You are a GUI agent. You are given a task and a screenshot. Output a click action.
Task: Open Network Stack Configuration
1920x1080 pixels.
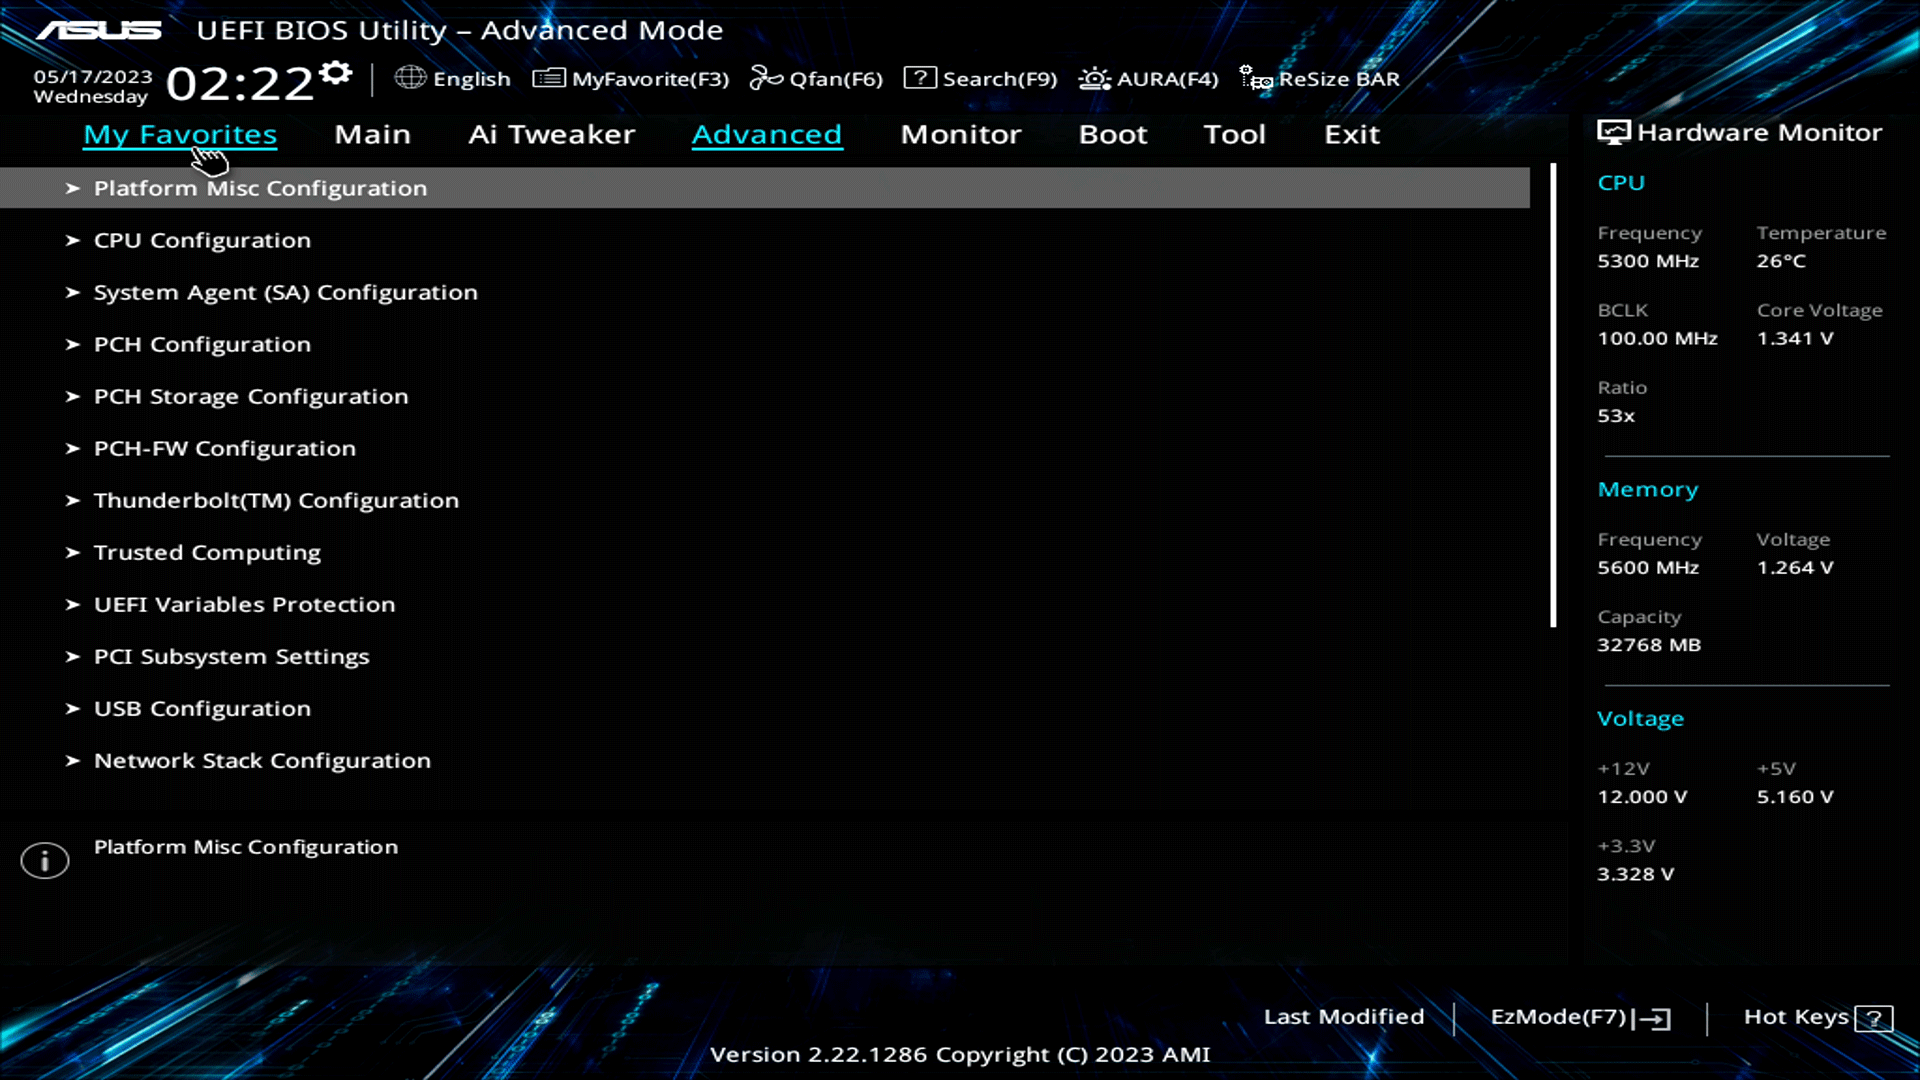tap(262, 760)
